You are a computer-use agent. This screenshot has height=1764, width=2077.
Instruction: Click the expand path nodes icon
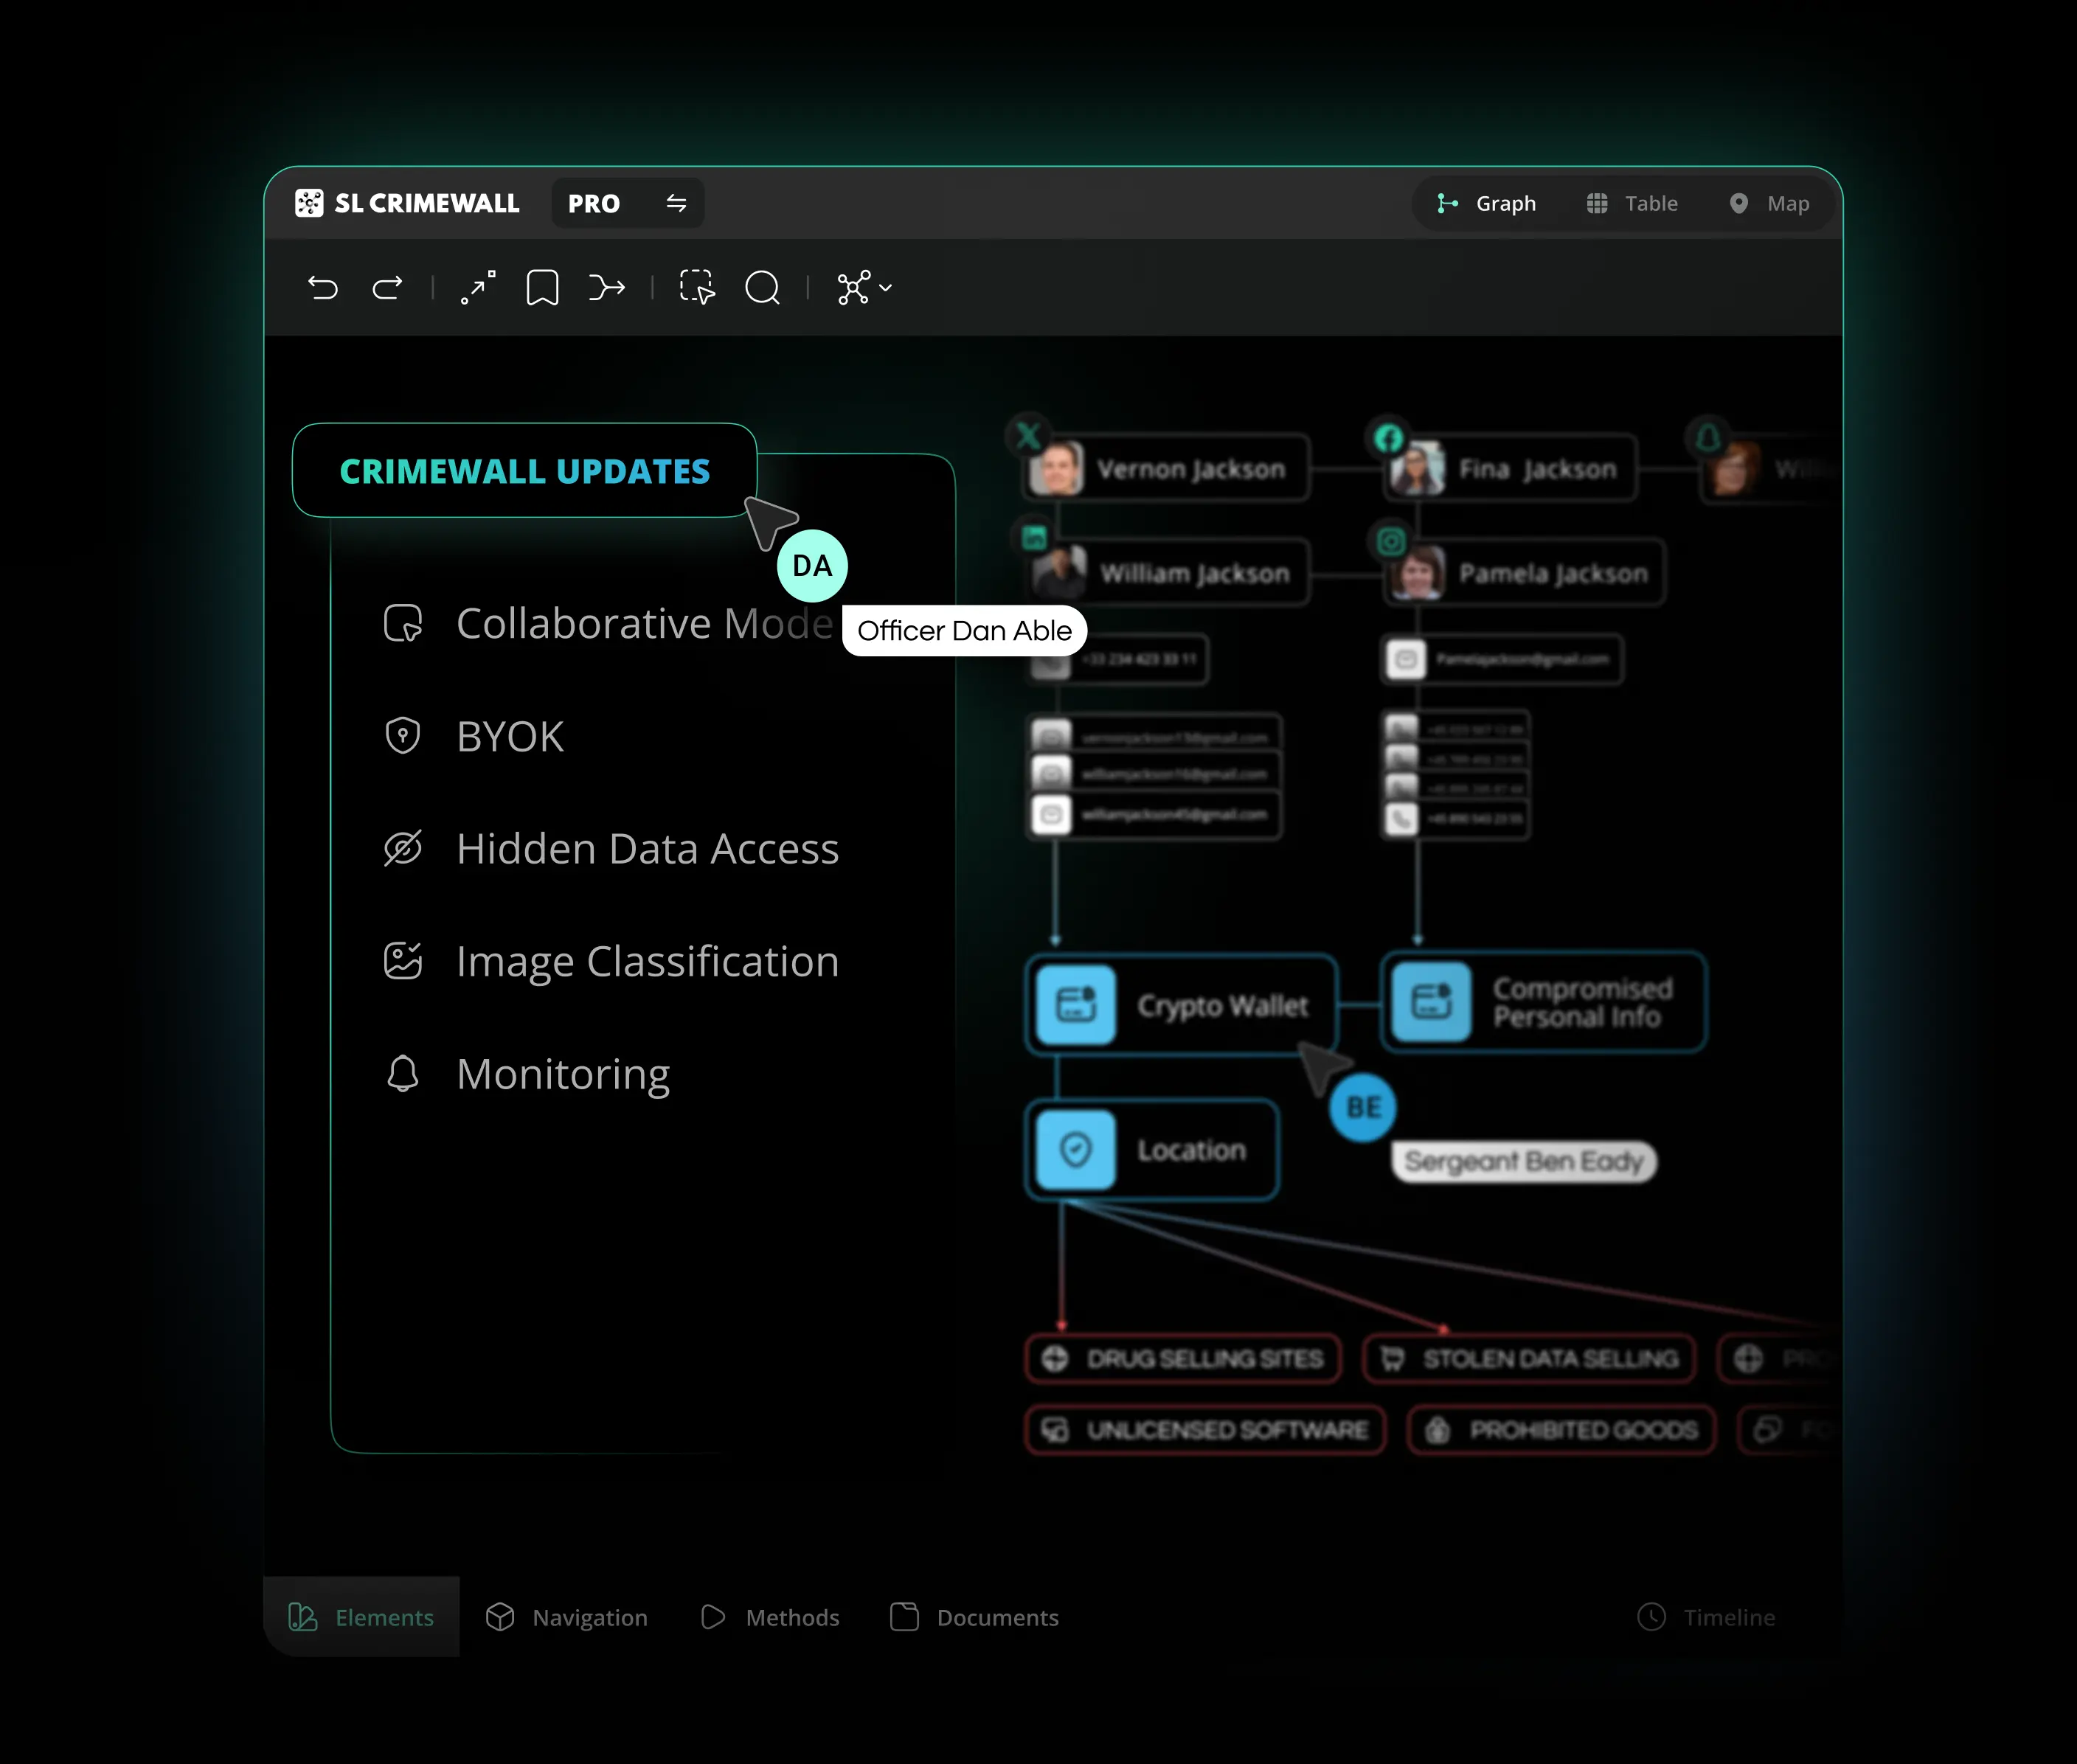click(x=477, y=288)
